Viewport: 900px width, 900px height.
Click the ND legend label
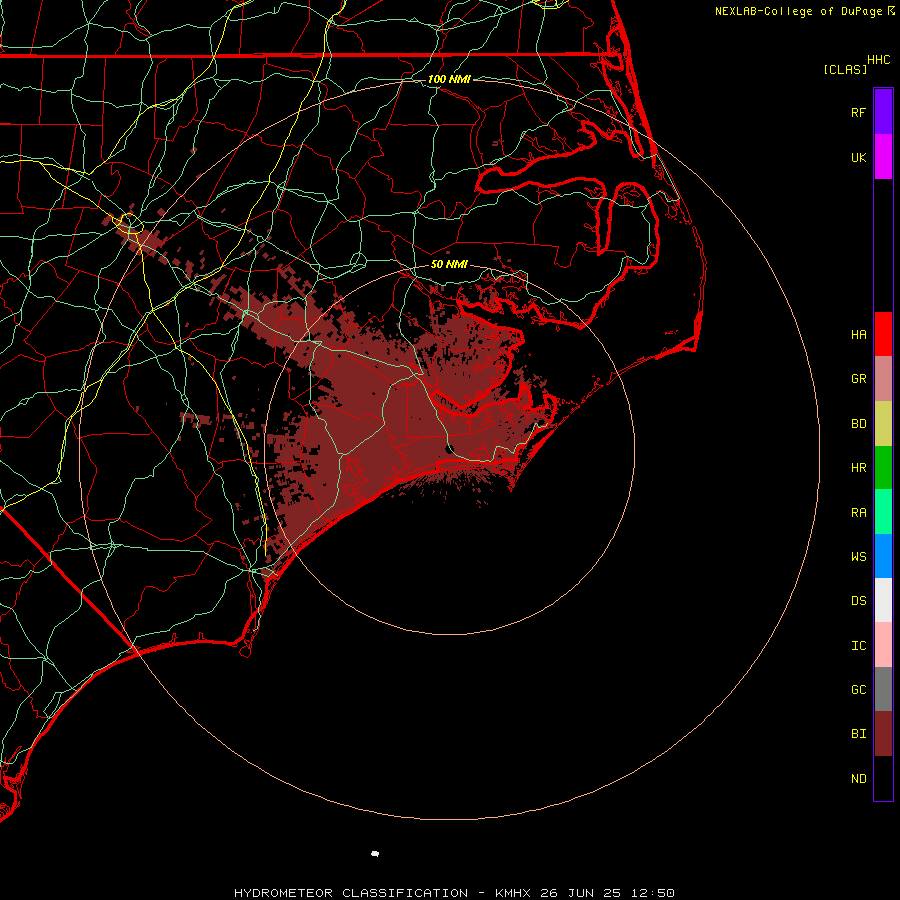tap(858, 779)
